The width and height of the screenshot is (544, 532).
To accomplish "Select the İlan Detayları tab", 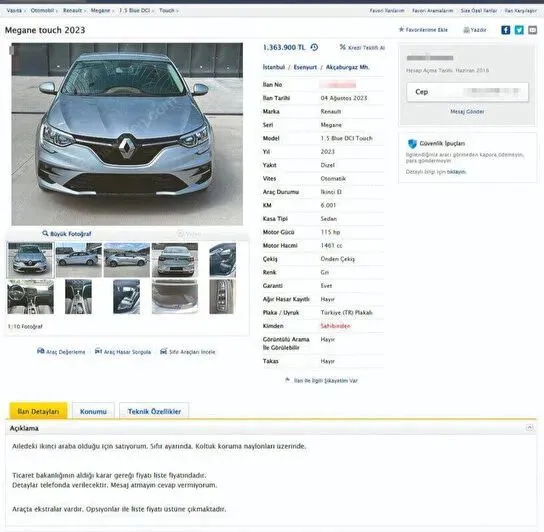I will (x=39, y=411).
